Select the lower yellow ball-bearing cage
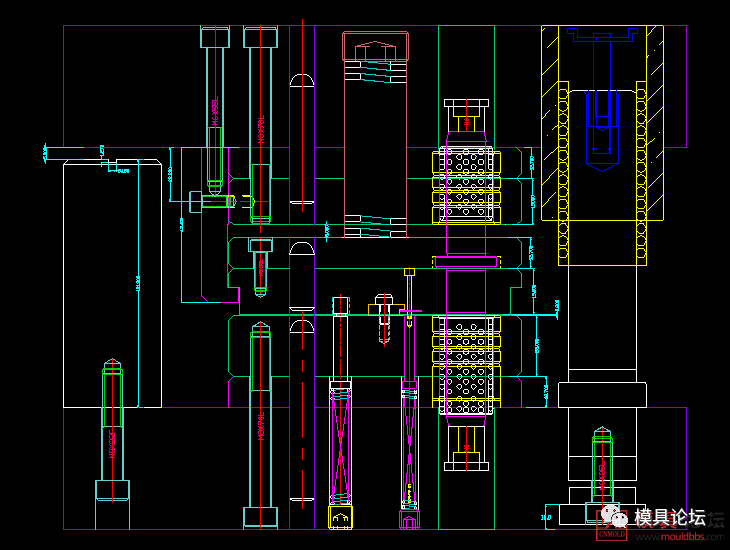This screenshot has width=730, height=550. [466, 364]
